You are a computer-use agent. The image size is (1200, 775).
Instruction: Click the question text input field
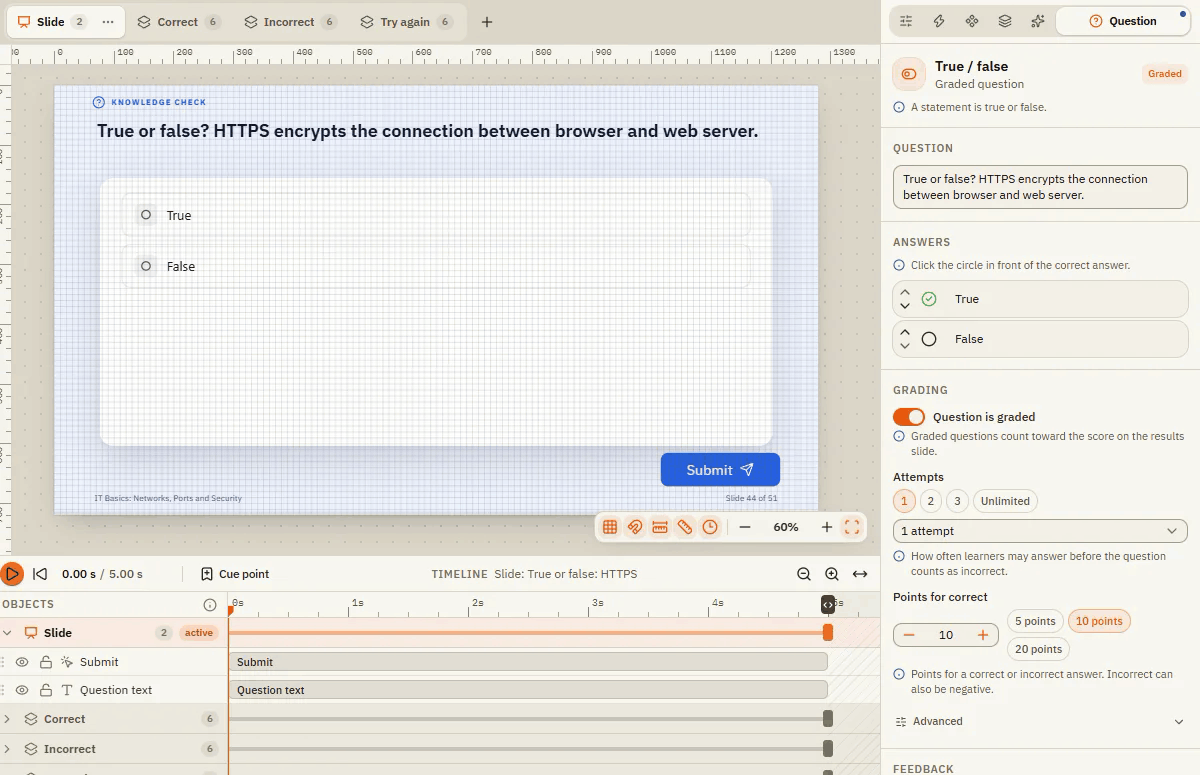coord(1040,187)
